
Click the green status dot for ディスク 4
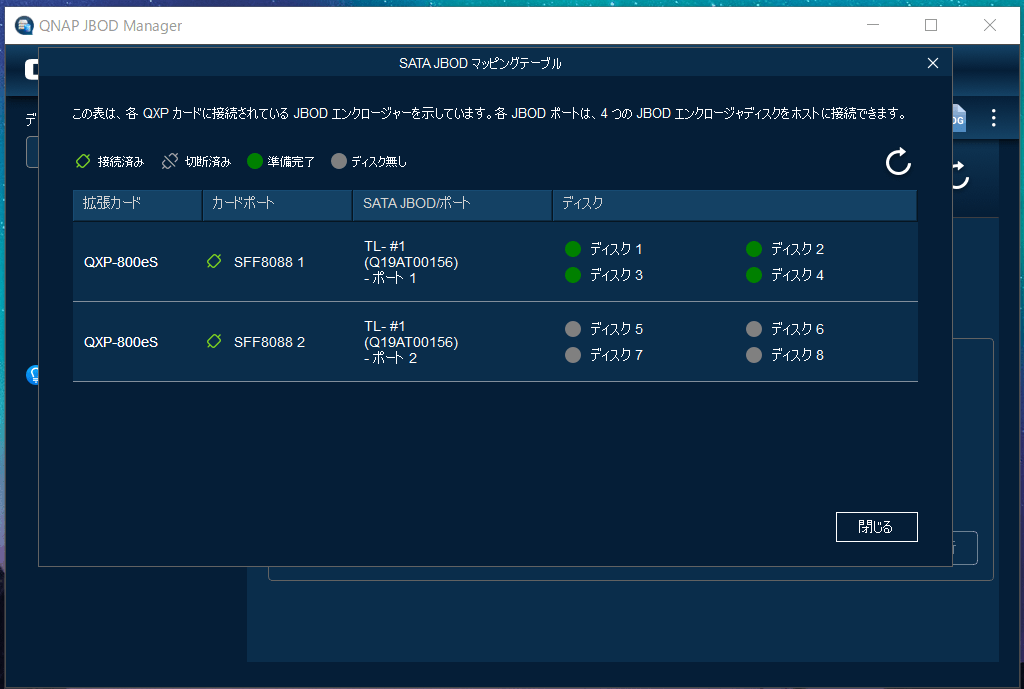point(754,275)
